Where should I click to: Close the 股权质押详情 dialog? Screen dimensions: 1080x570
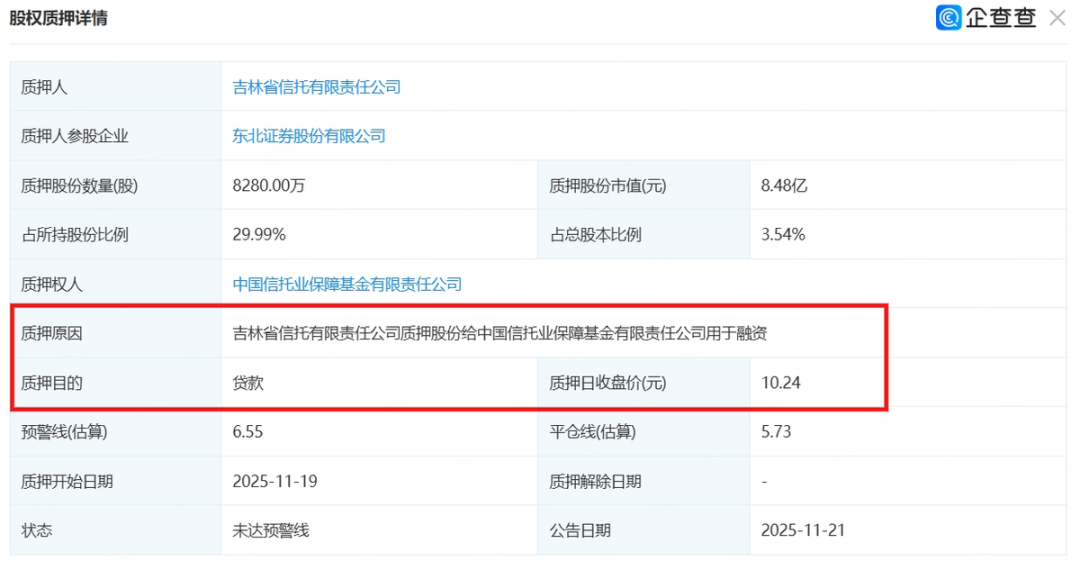(1057, 18)
